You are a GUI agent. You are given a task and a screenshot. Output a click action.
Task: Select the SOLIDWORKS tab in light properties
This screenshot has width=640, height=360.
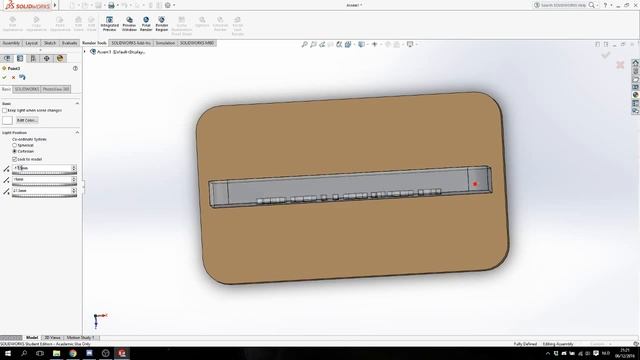pos(27,89)
